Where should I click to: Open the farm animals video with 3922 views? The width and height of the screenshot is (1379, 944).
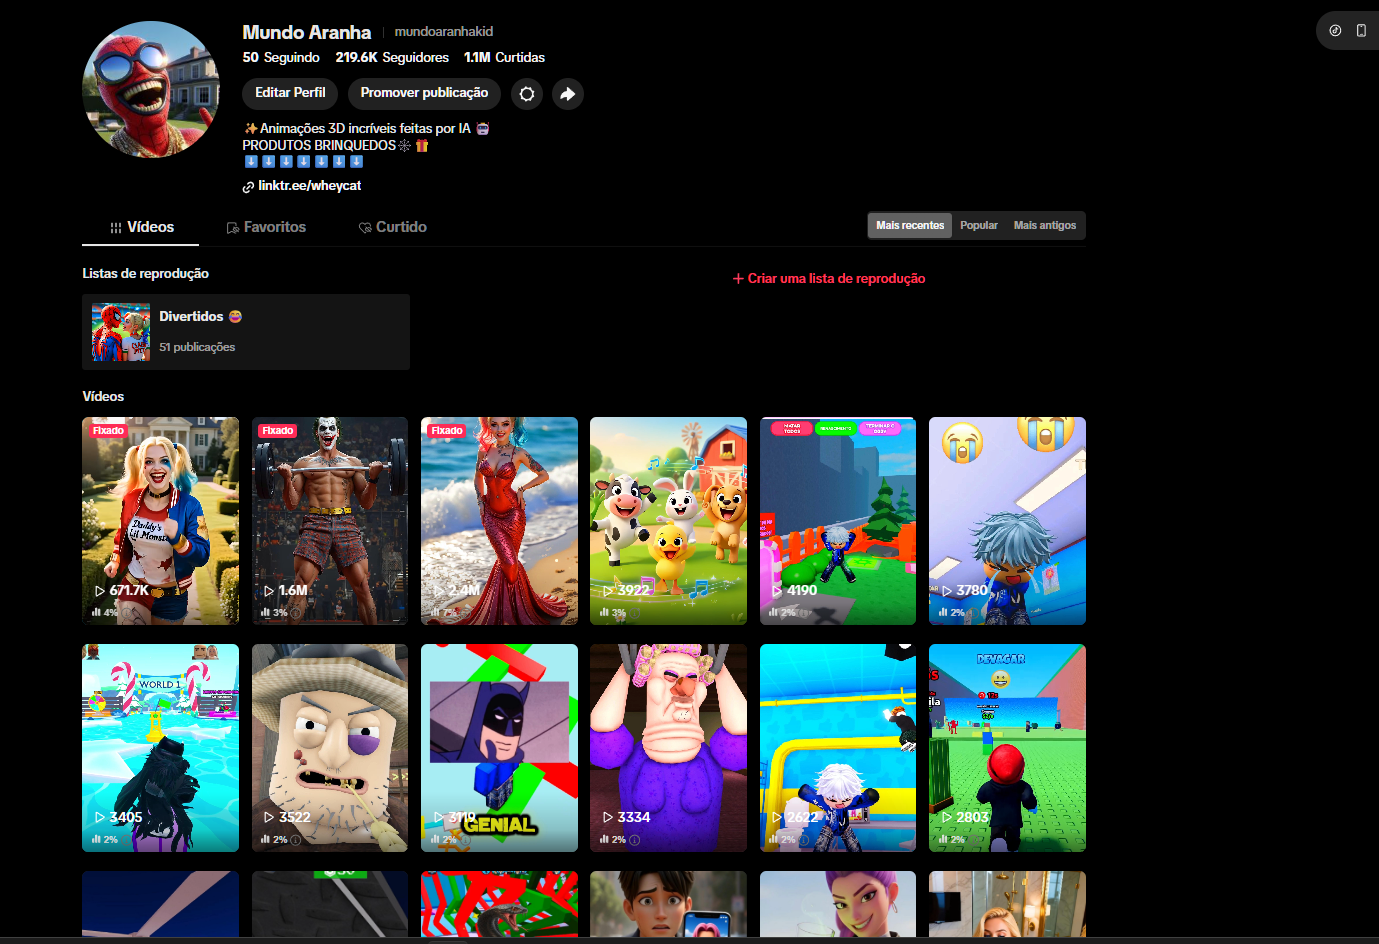[668, 521]
